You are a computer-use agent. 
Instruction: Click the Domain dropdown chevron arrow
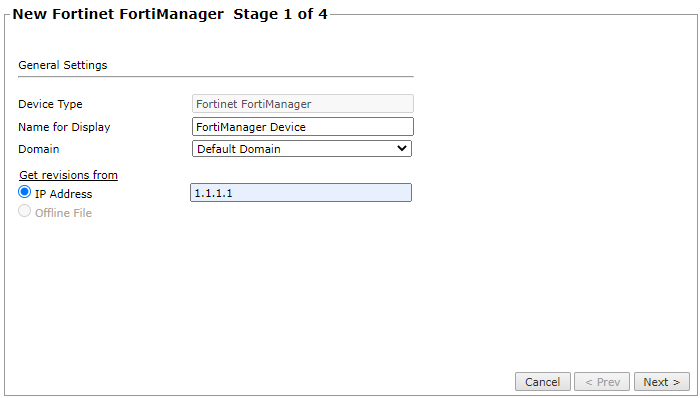[402, 148]
